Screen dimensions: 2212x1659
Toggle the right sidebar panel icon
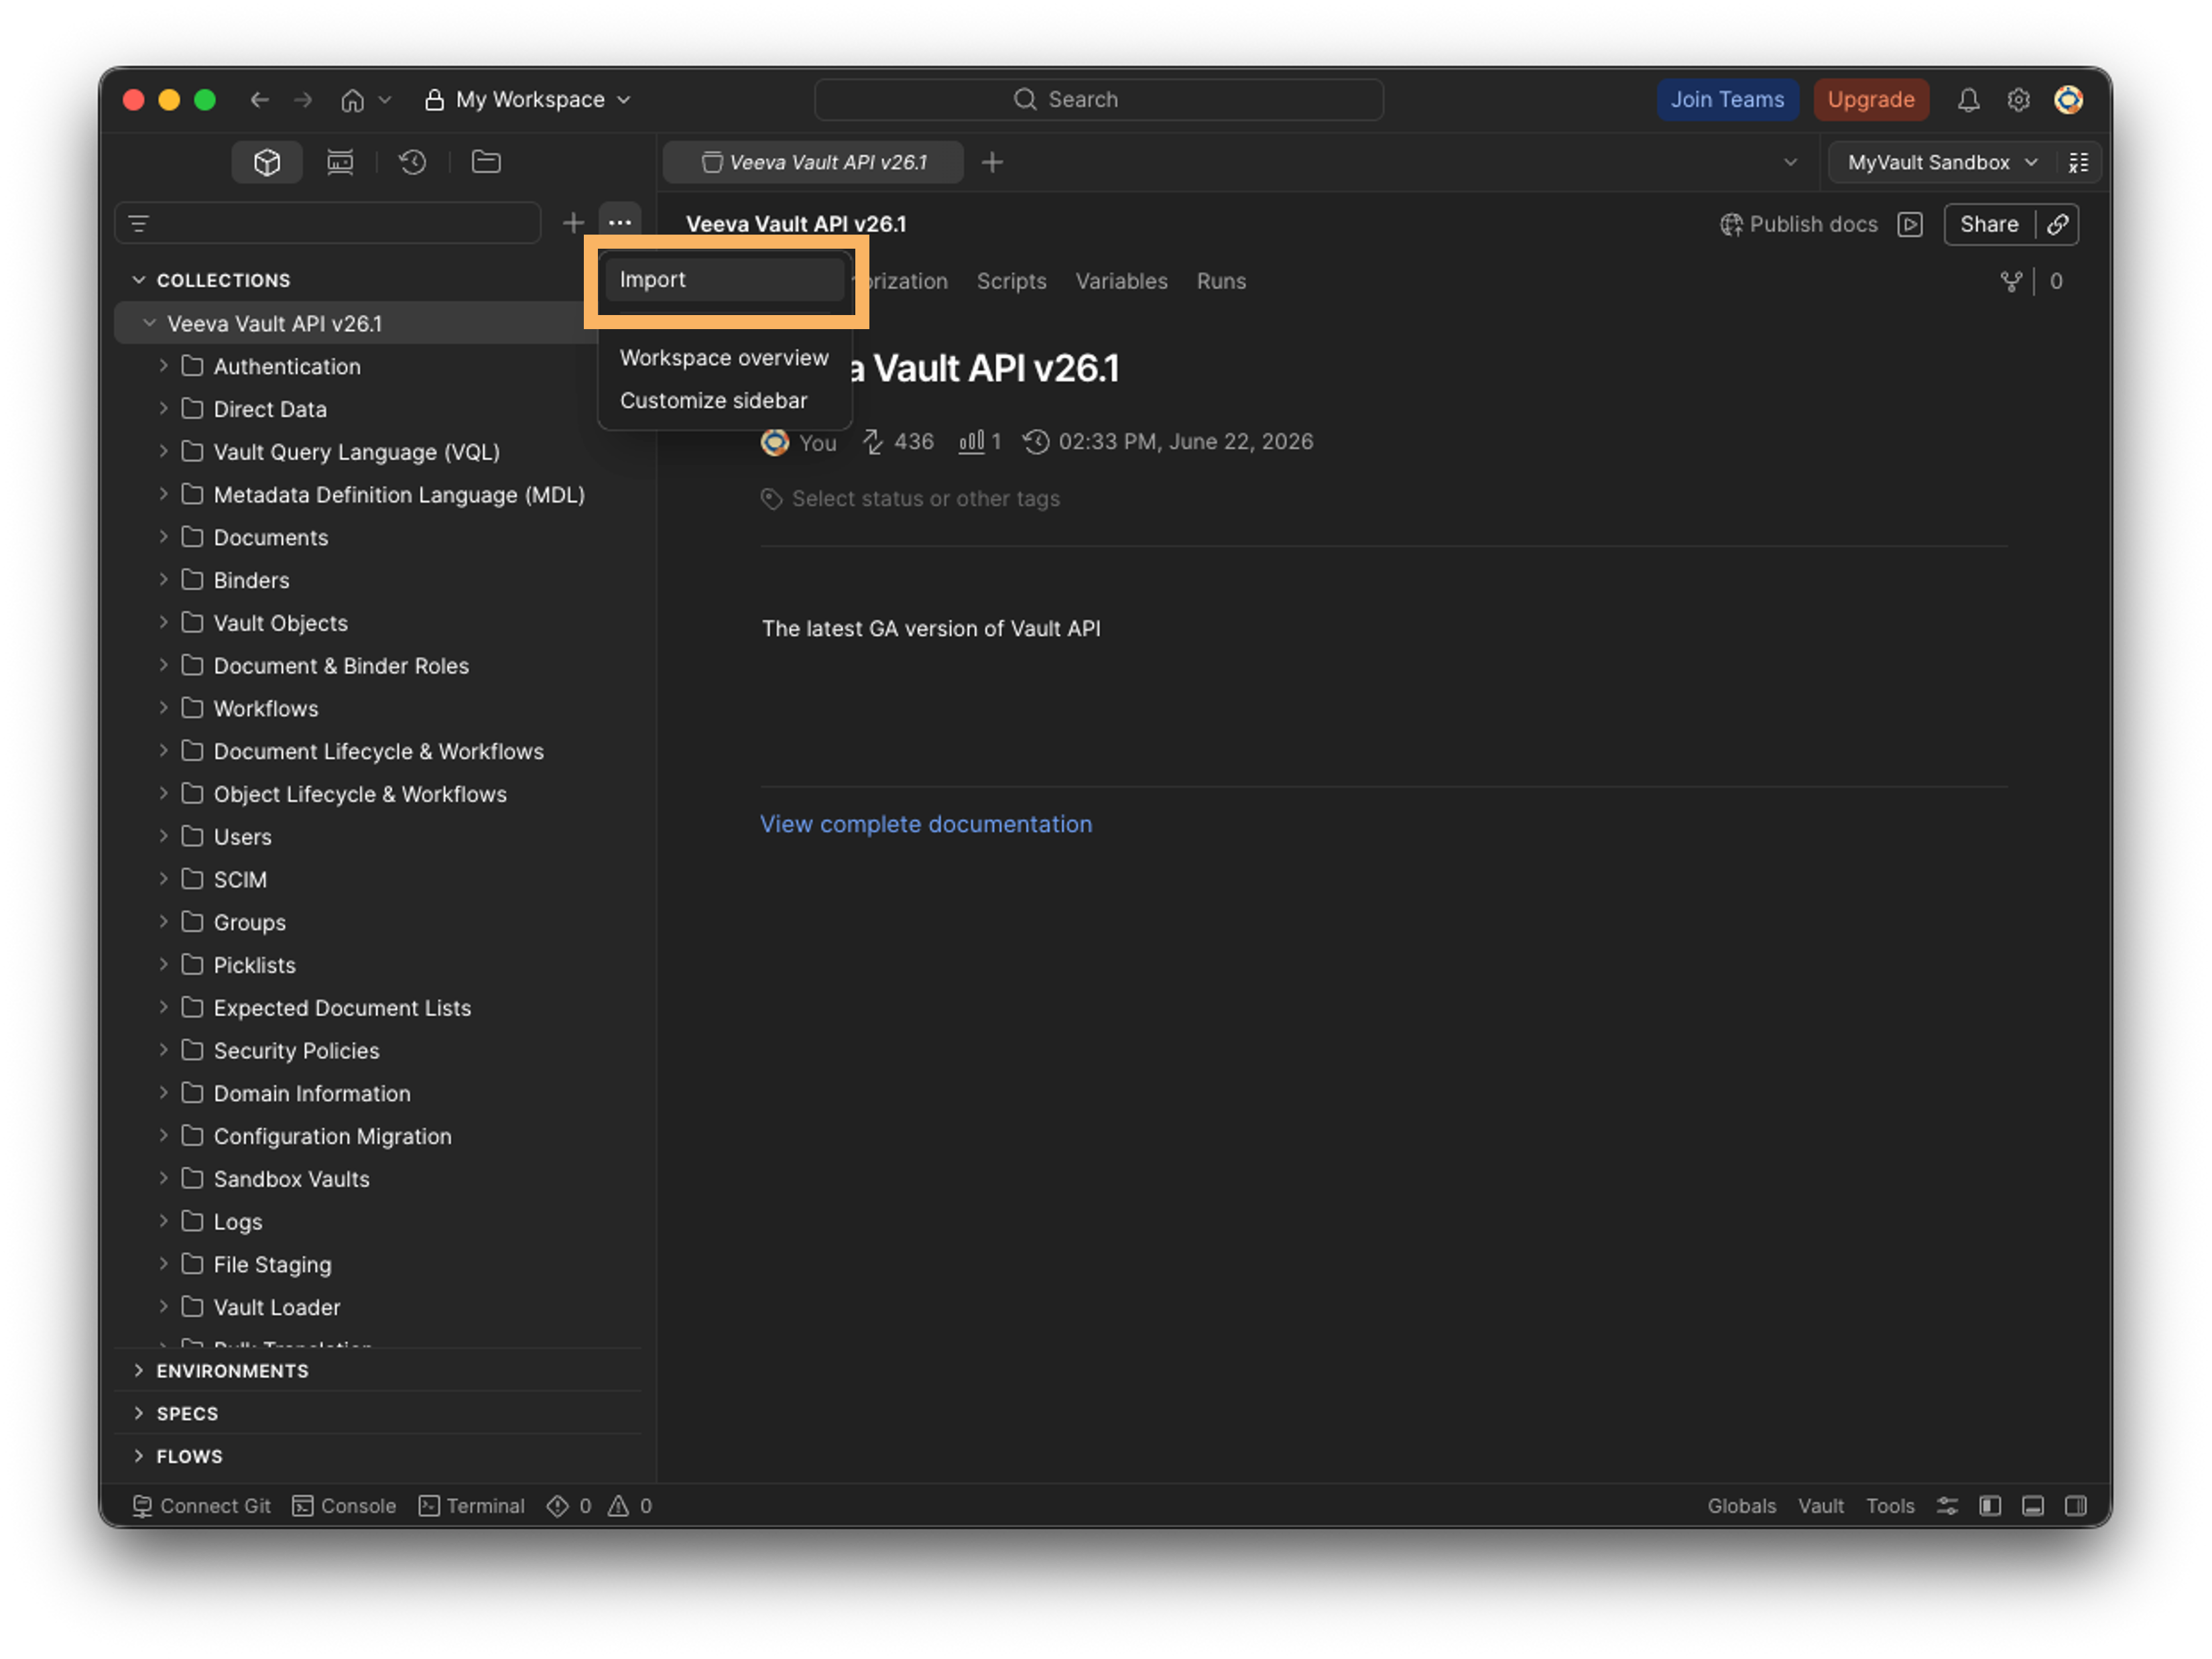pyautogui.click(x=2076, y=1506)
